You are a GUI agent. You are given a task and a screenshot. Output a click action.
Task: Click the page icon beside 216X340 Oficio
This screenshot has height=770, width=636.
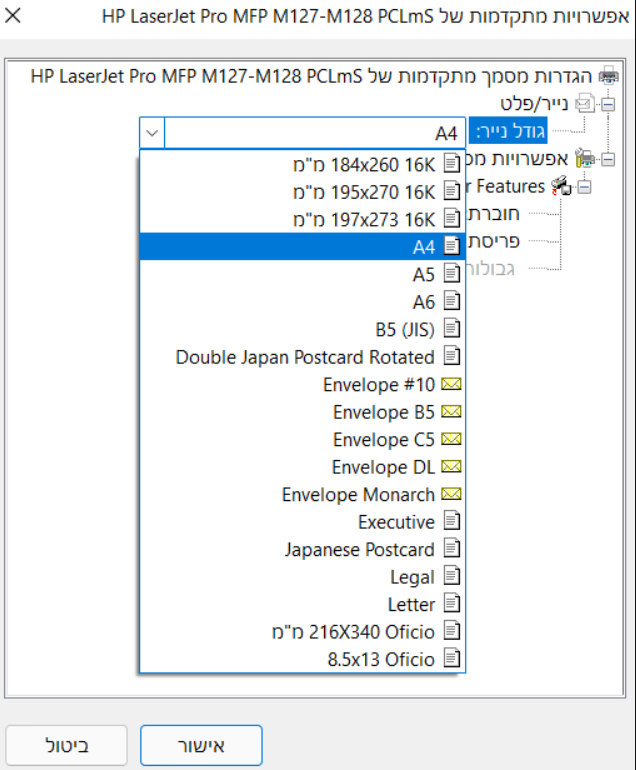[x=452, y=631]
